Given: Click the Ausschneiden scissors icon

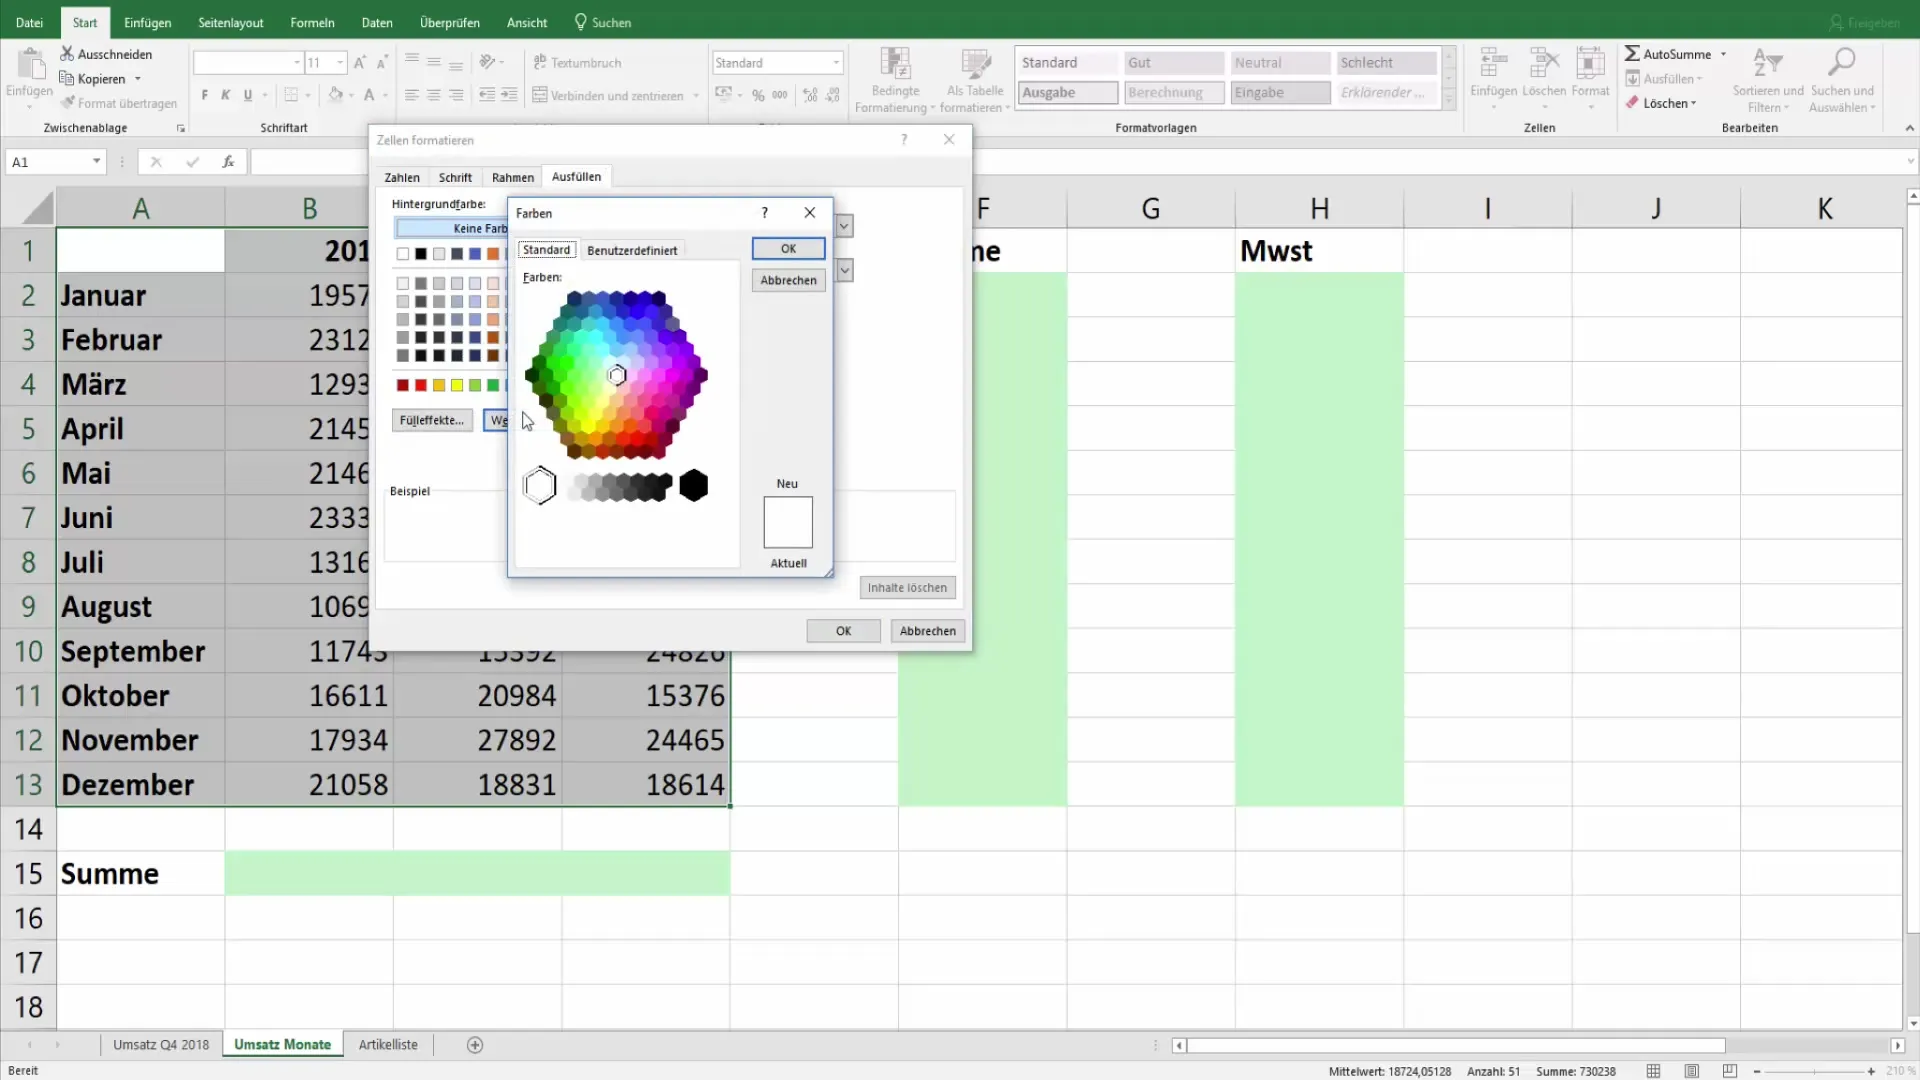Looking at the screenshot, I should pyautogui.click(x=67, y=54).
